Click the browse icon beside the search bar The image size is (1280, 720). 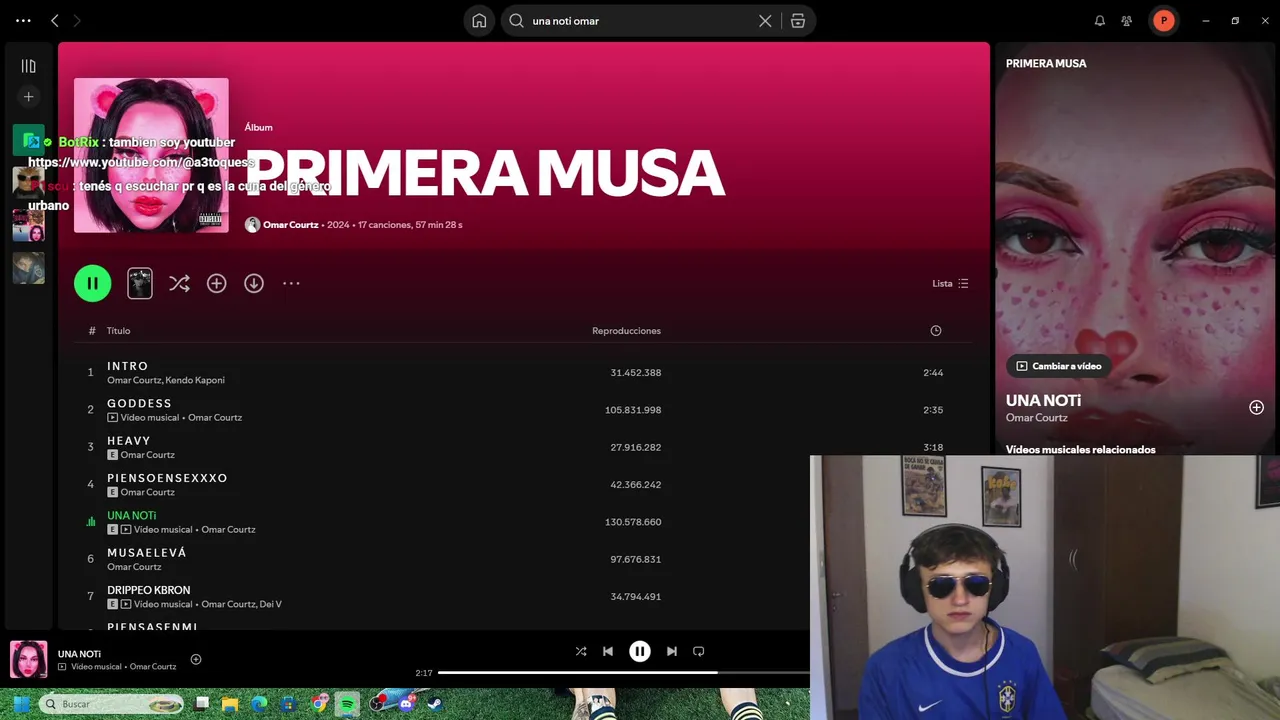coord(798,21)
